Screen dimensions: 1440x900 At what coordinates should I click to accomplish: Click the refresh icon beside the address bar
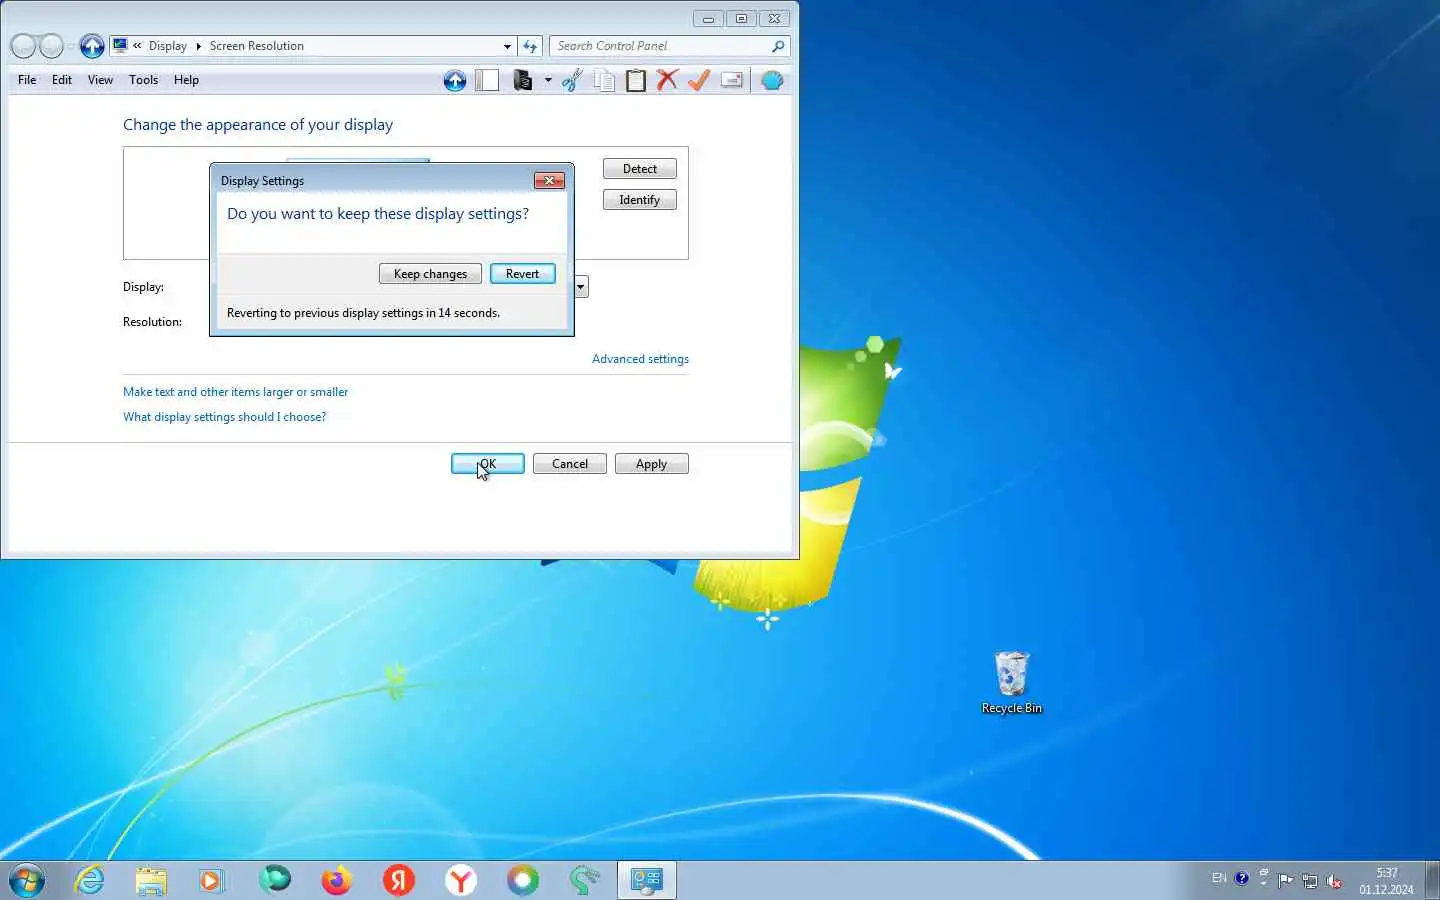click(x=530, y=46)
